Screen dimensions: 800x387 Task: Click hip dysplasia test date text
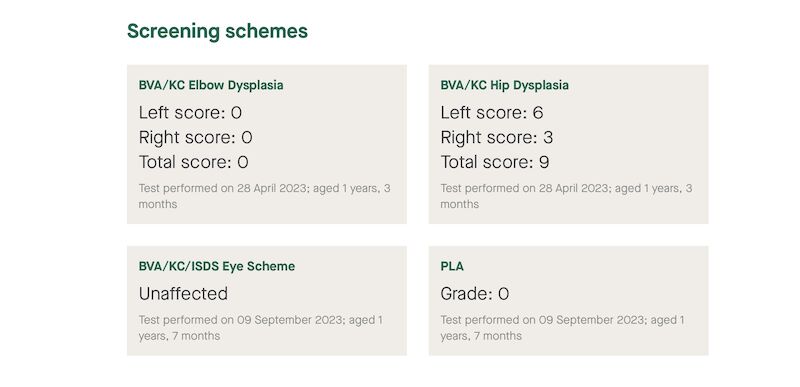[566, 196]
